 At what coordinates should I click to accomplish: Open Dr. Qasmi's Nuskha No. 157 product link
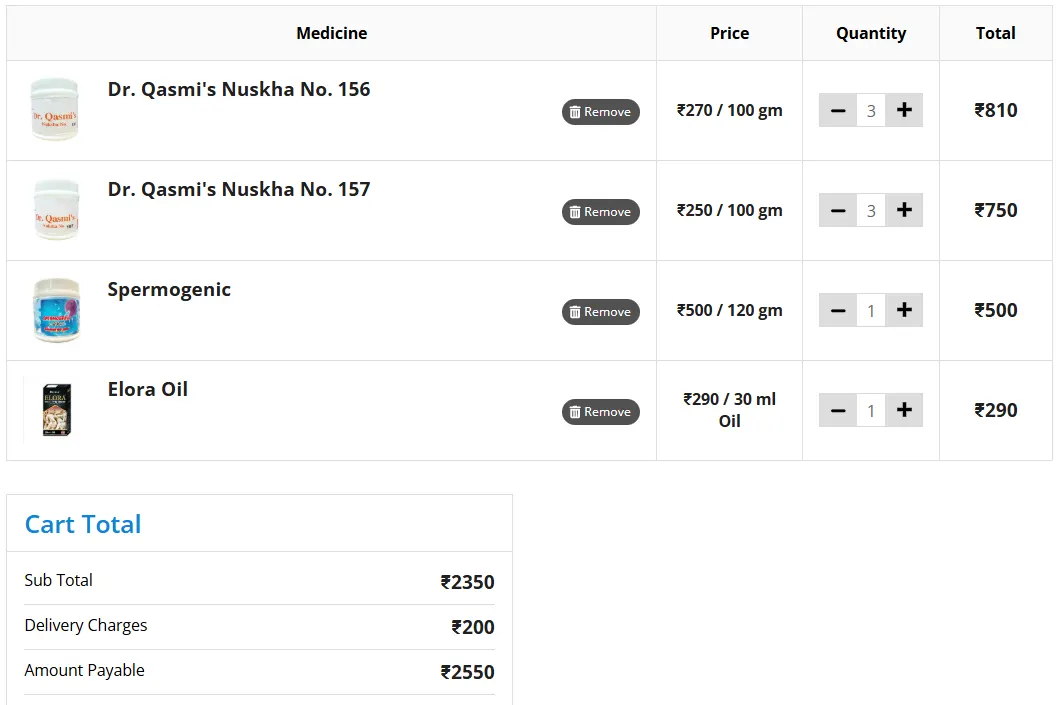click(239, 189)
